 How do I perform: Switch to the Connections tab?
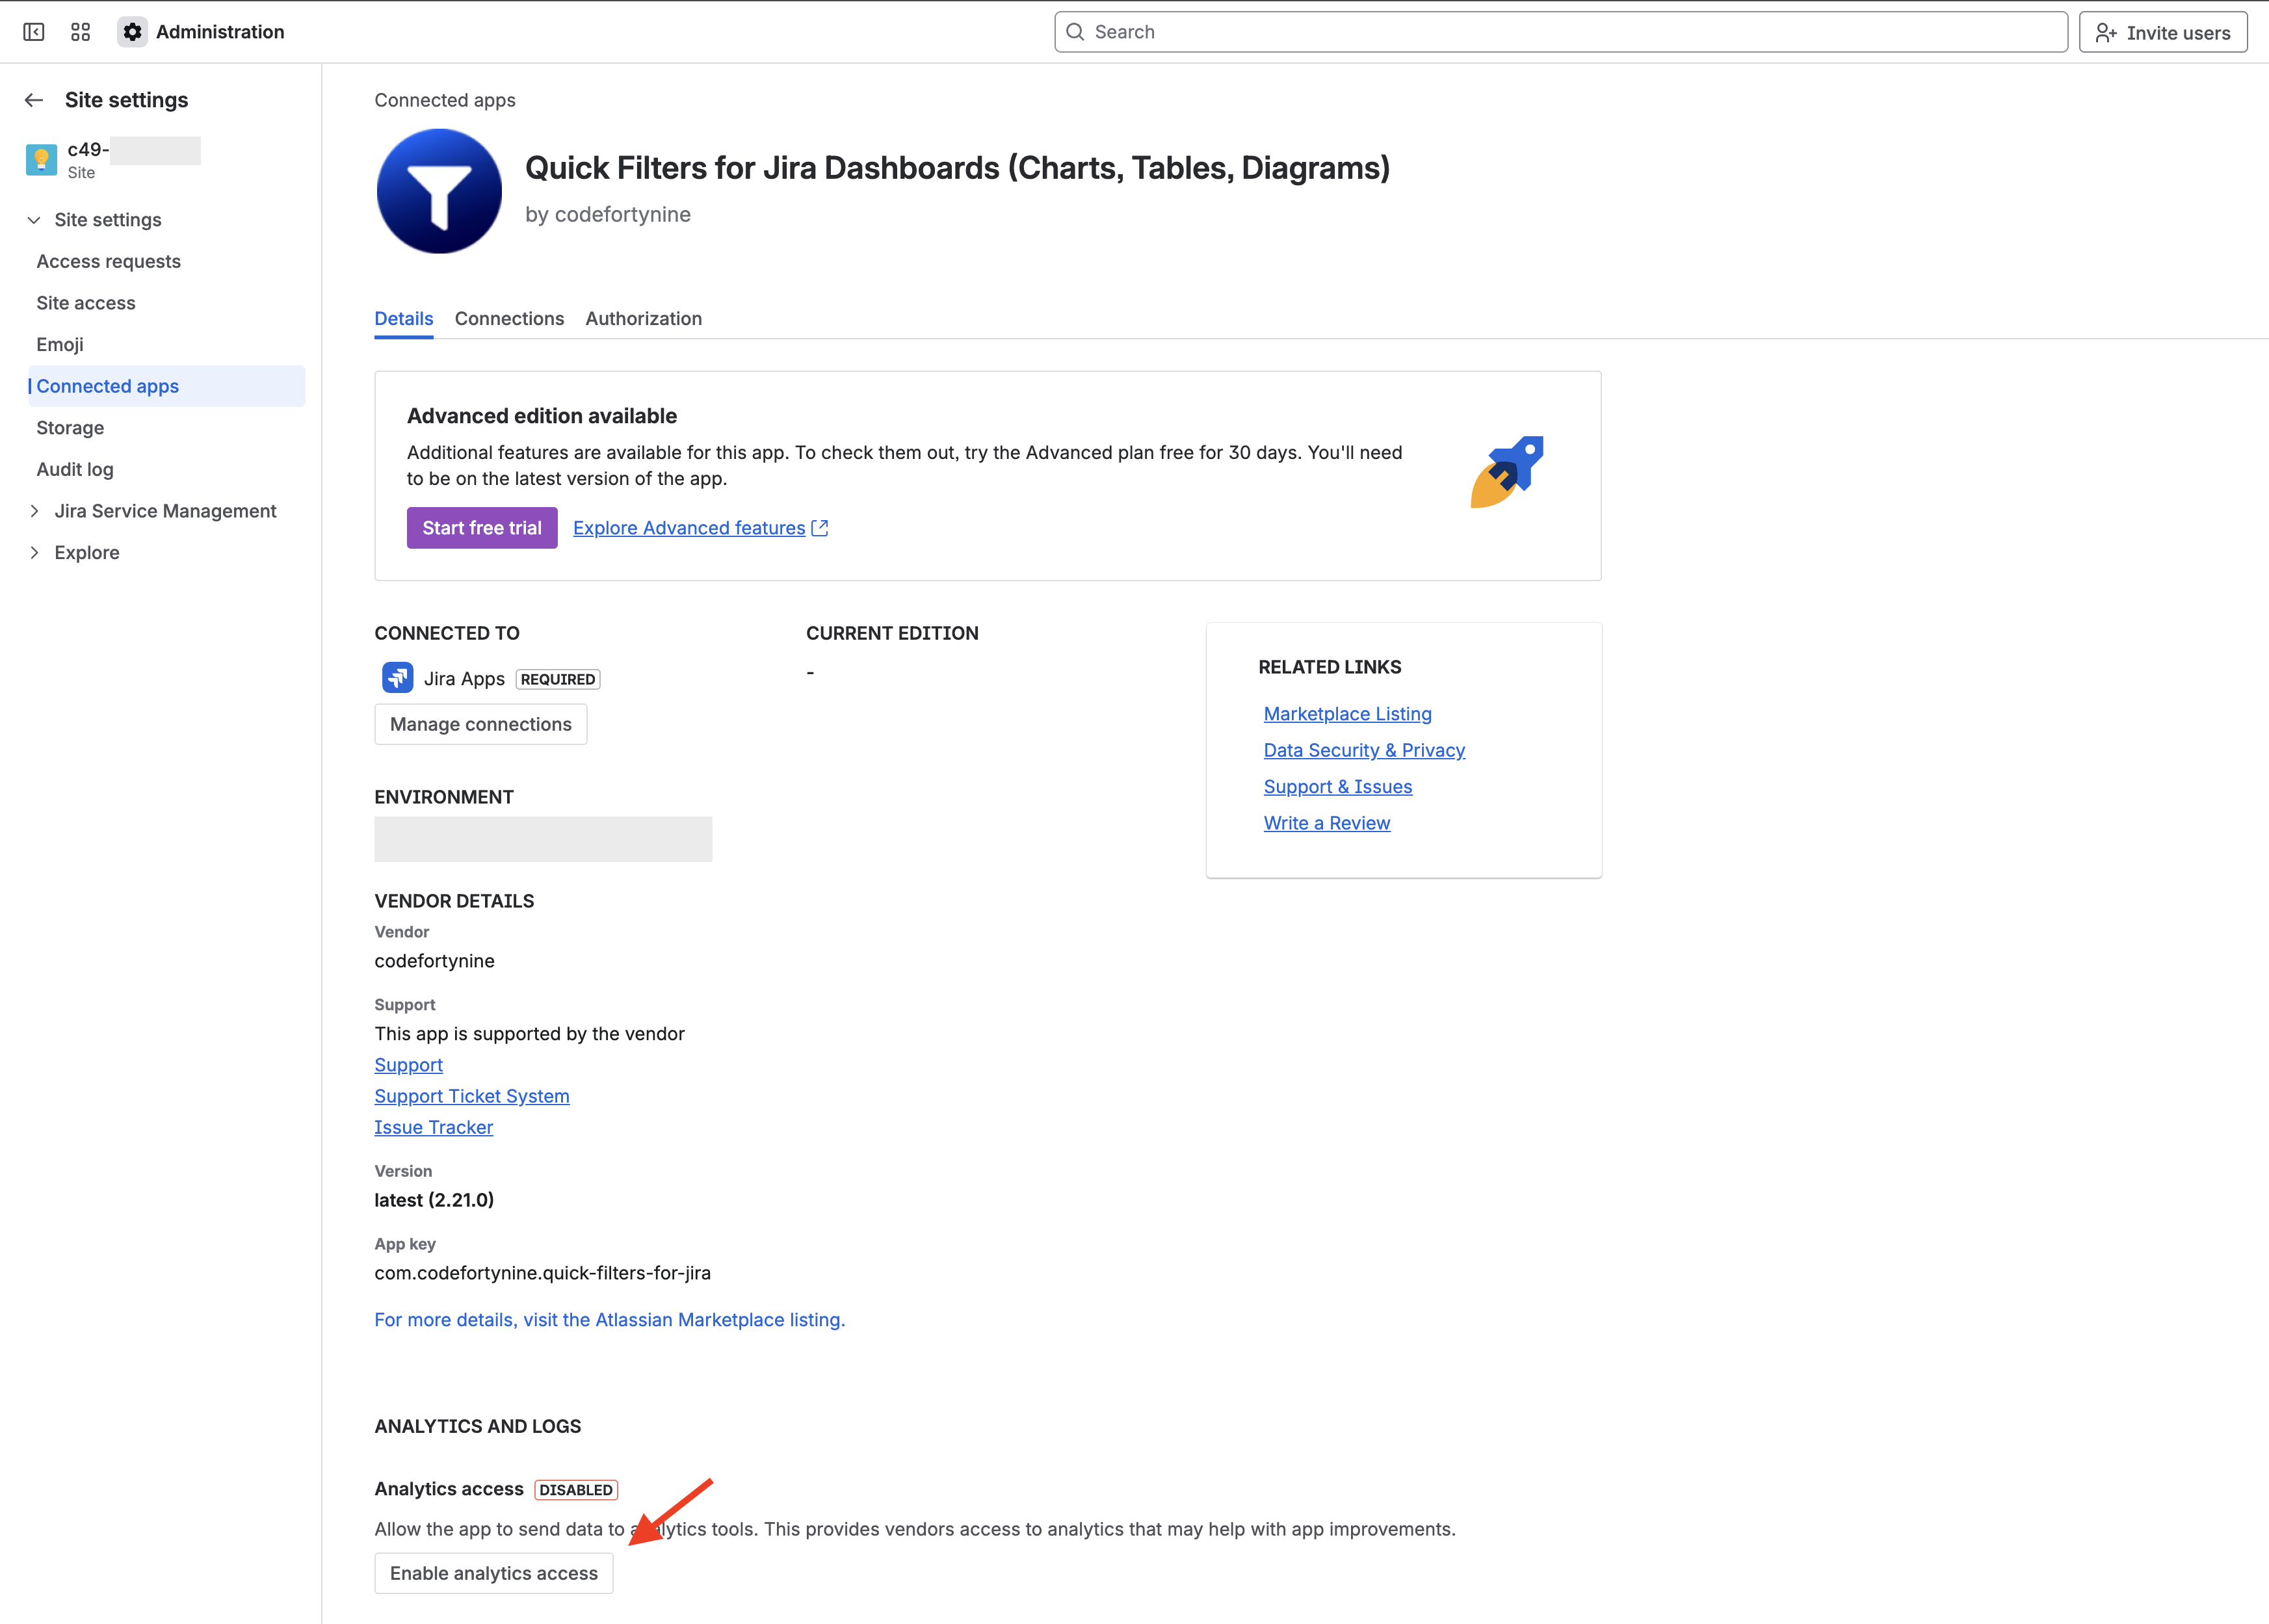pyautogui.click(x=509, y=319)
